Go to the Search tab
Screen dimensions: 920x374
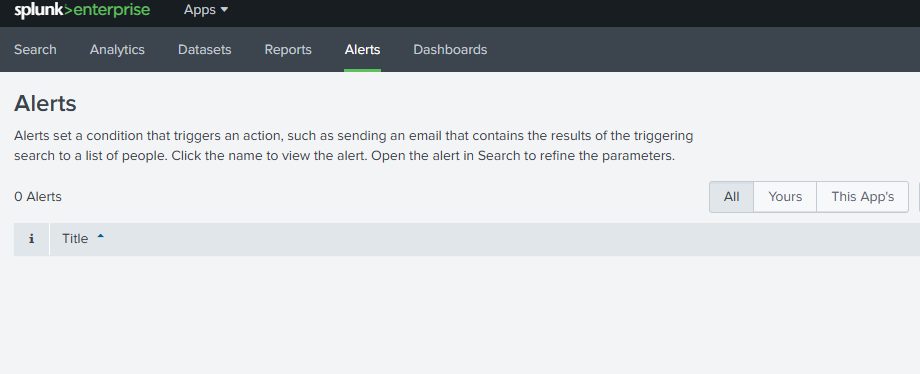point(35,50)
